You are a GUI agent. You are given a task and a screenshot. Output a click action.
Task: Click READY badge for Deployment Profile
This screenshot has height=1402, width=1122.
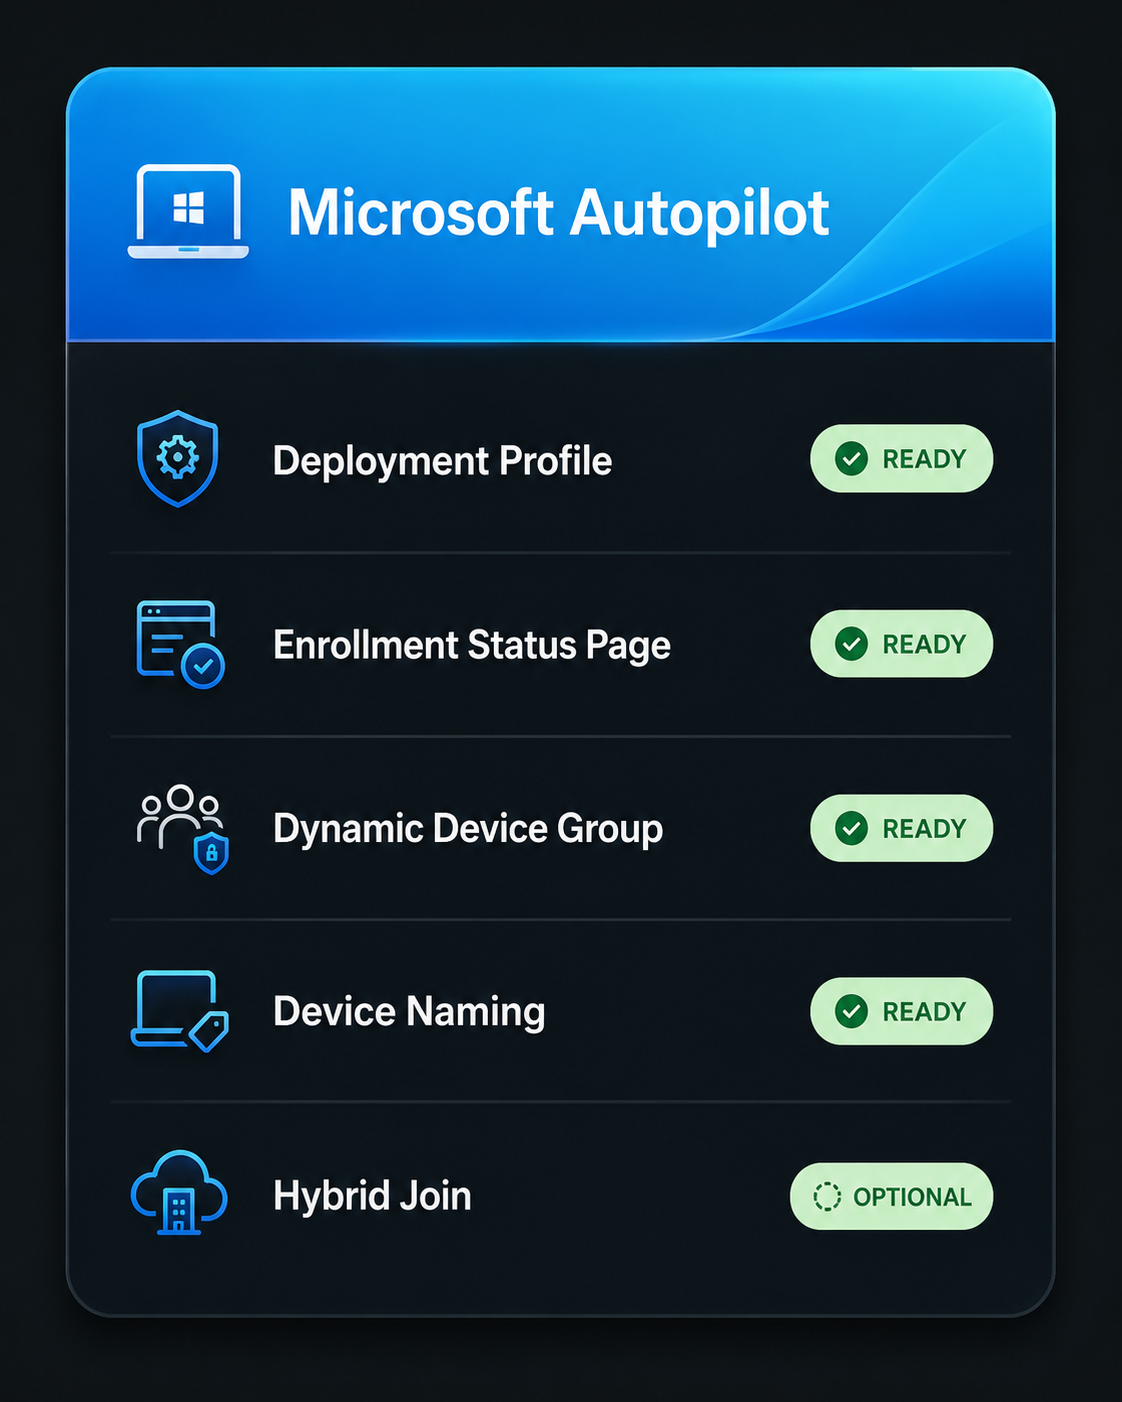tap(901, 459)
